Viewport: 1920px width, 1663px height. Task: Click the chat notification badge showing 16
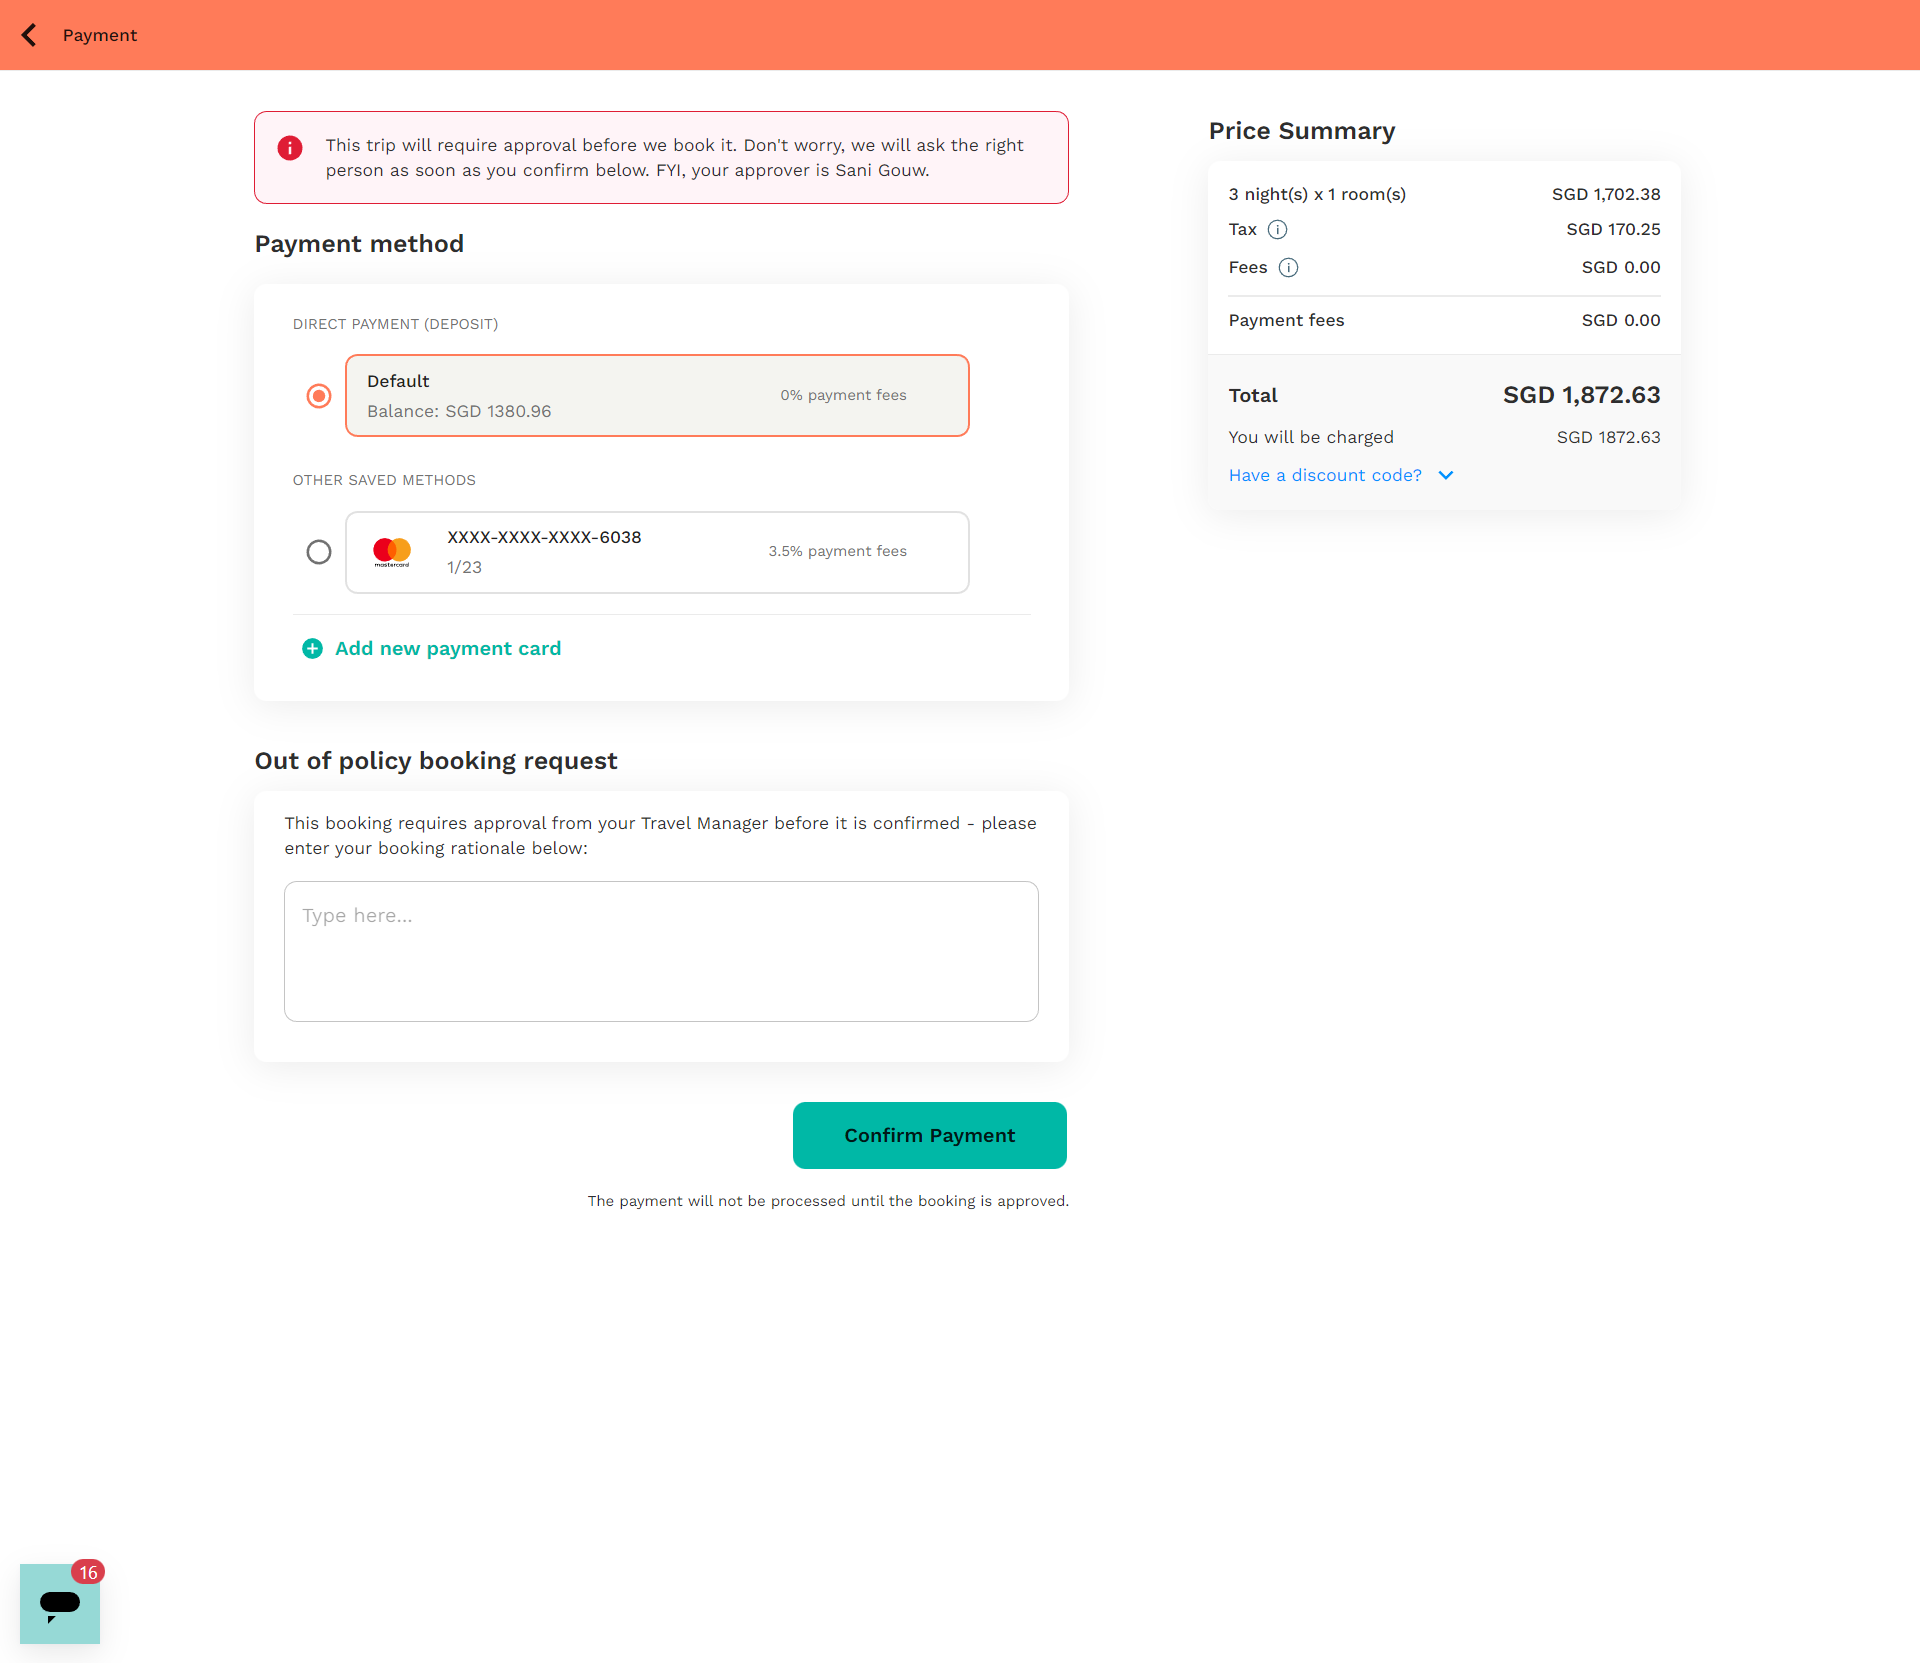88,1572
